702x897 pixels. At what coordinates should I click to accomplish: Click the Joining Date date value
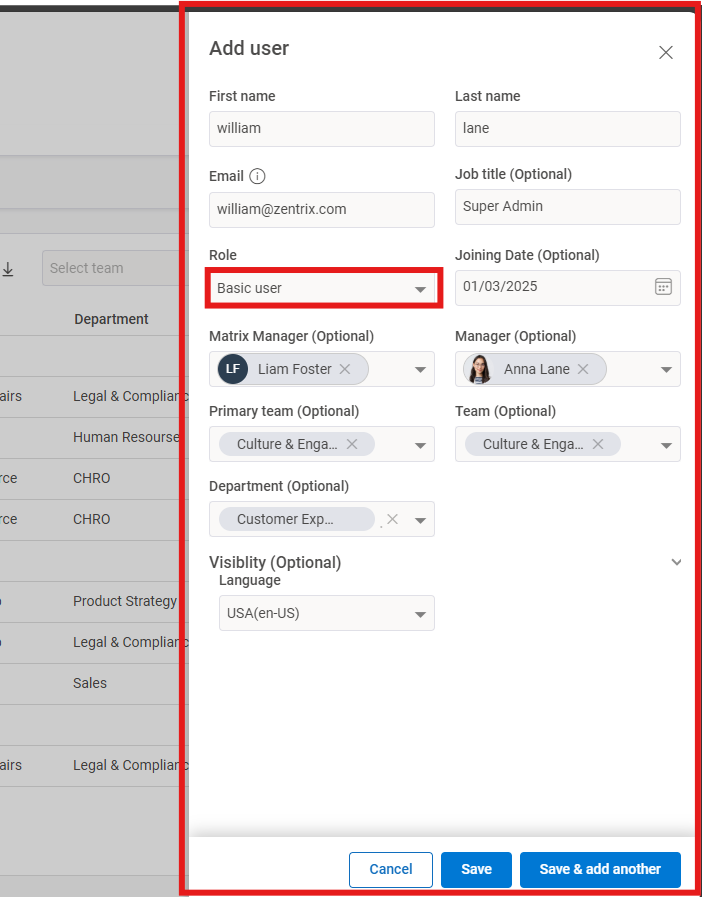pos(500,287)
